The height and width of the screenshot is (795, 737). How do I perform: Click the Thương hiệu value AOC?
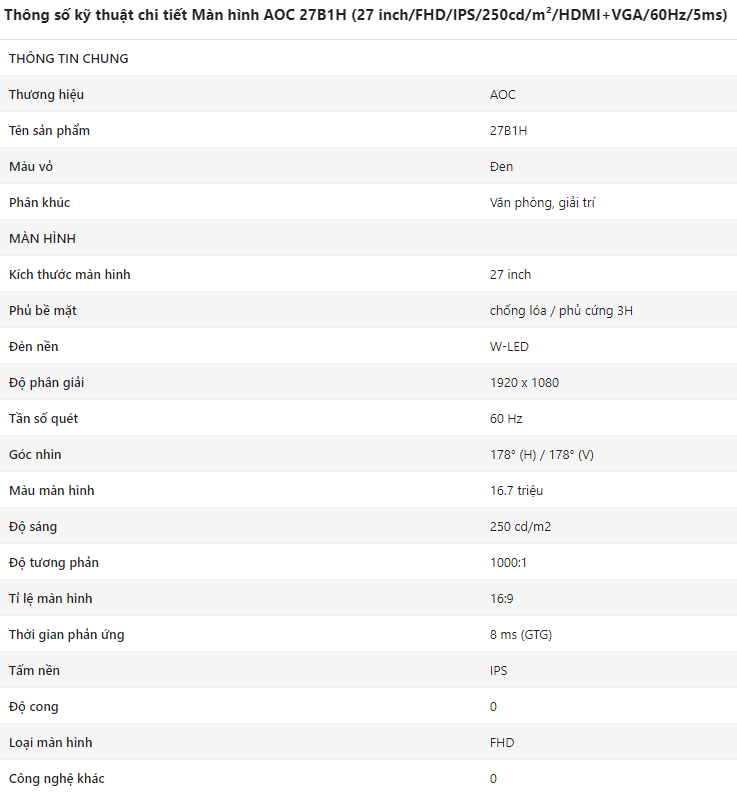coord(502,94)
